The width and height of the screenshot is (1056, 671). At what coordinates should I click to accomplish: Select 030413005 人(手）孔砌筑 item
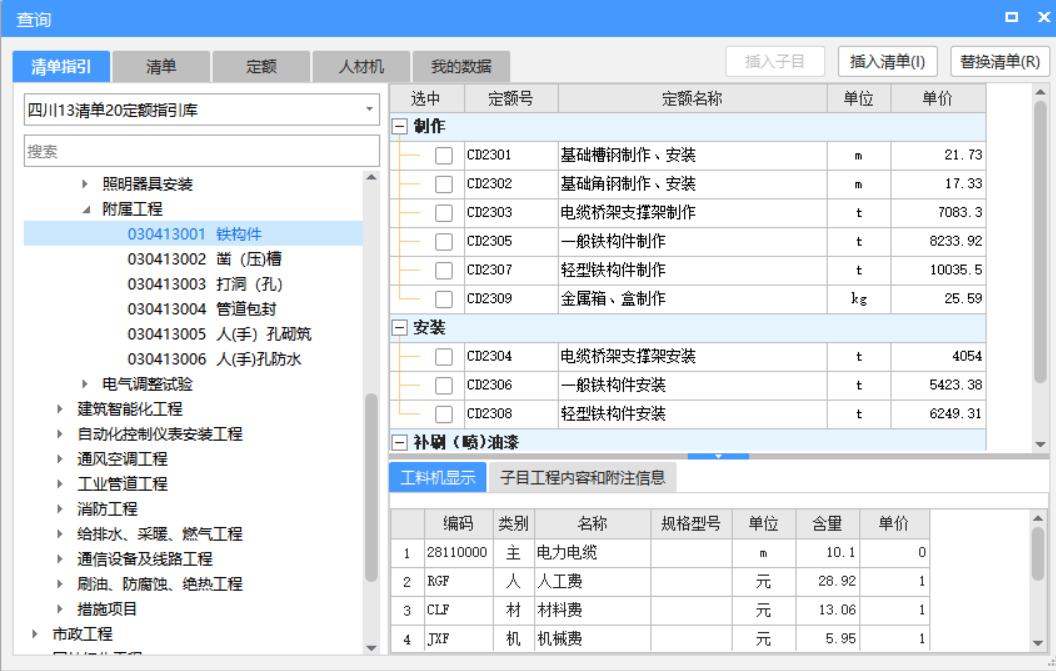tap(220, 334)
